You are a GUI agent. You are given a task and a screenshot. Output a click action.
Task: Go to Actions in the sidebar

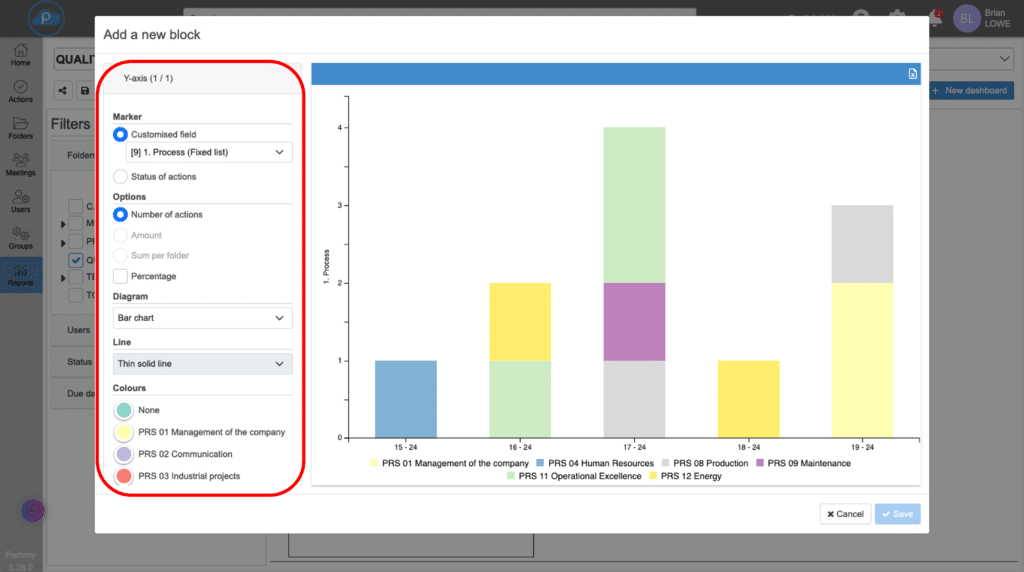pyautogui.click(x=20, y=92)
